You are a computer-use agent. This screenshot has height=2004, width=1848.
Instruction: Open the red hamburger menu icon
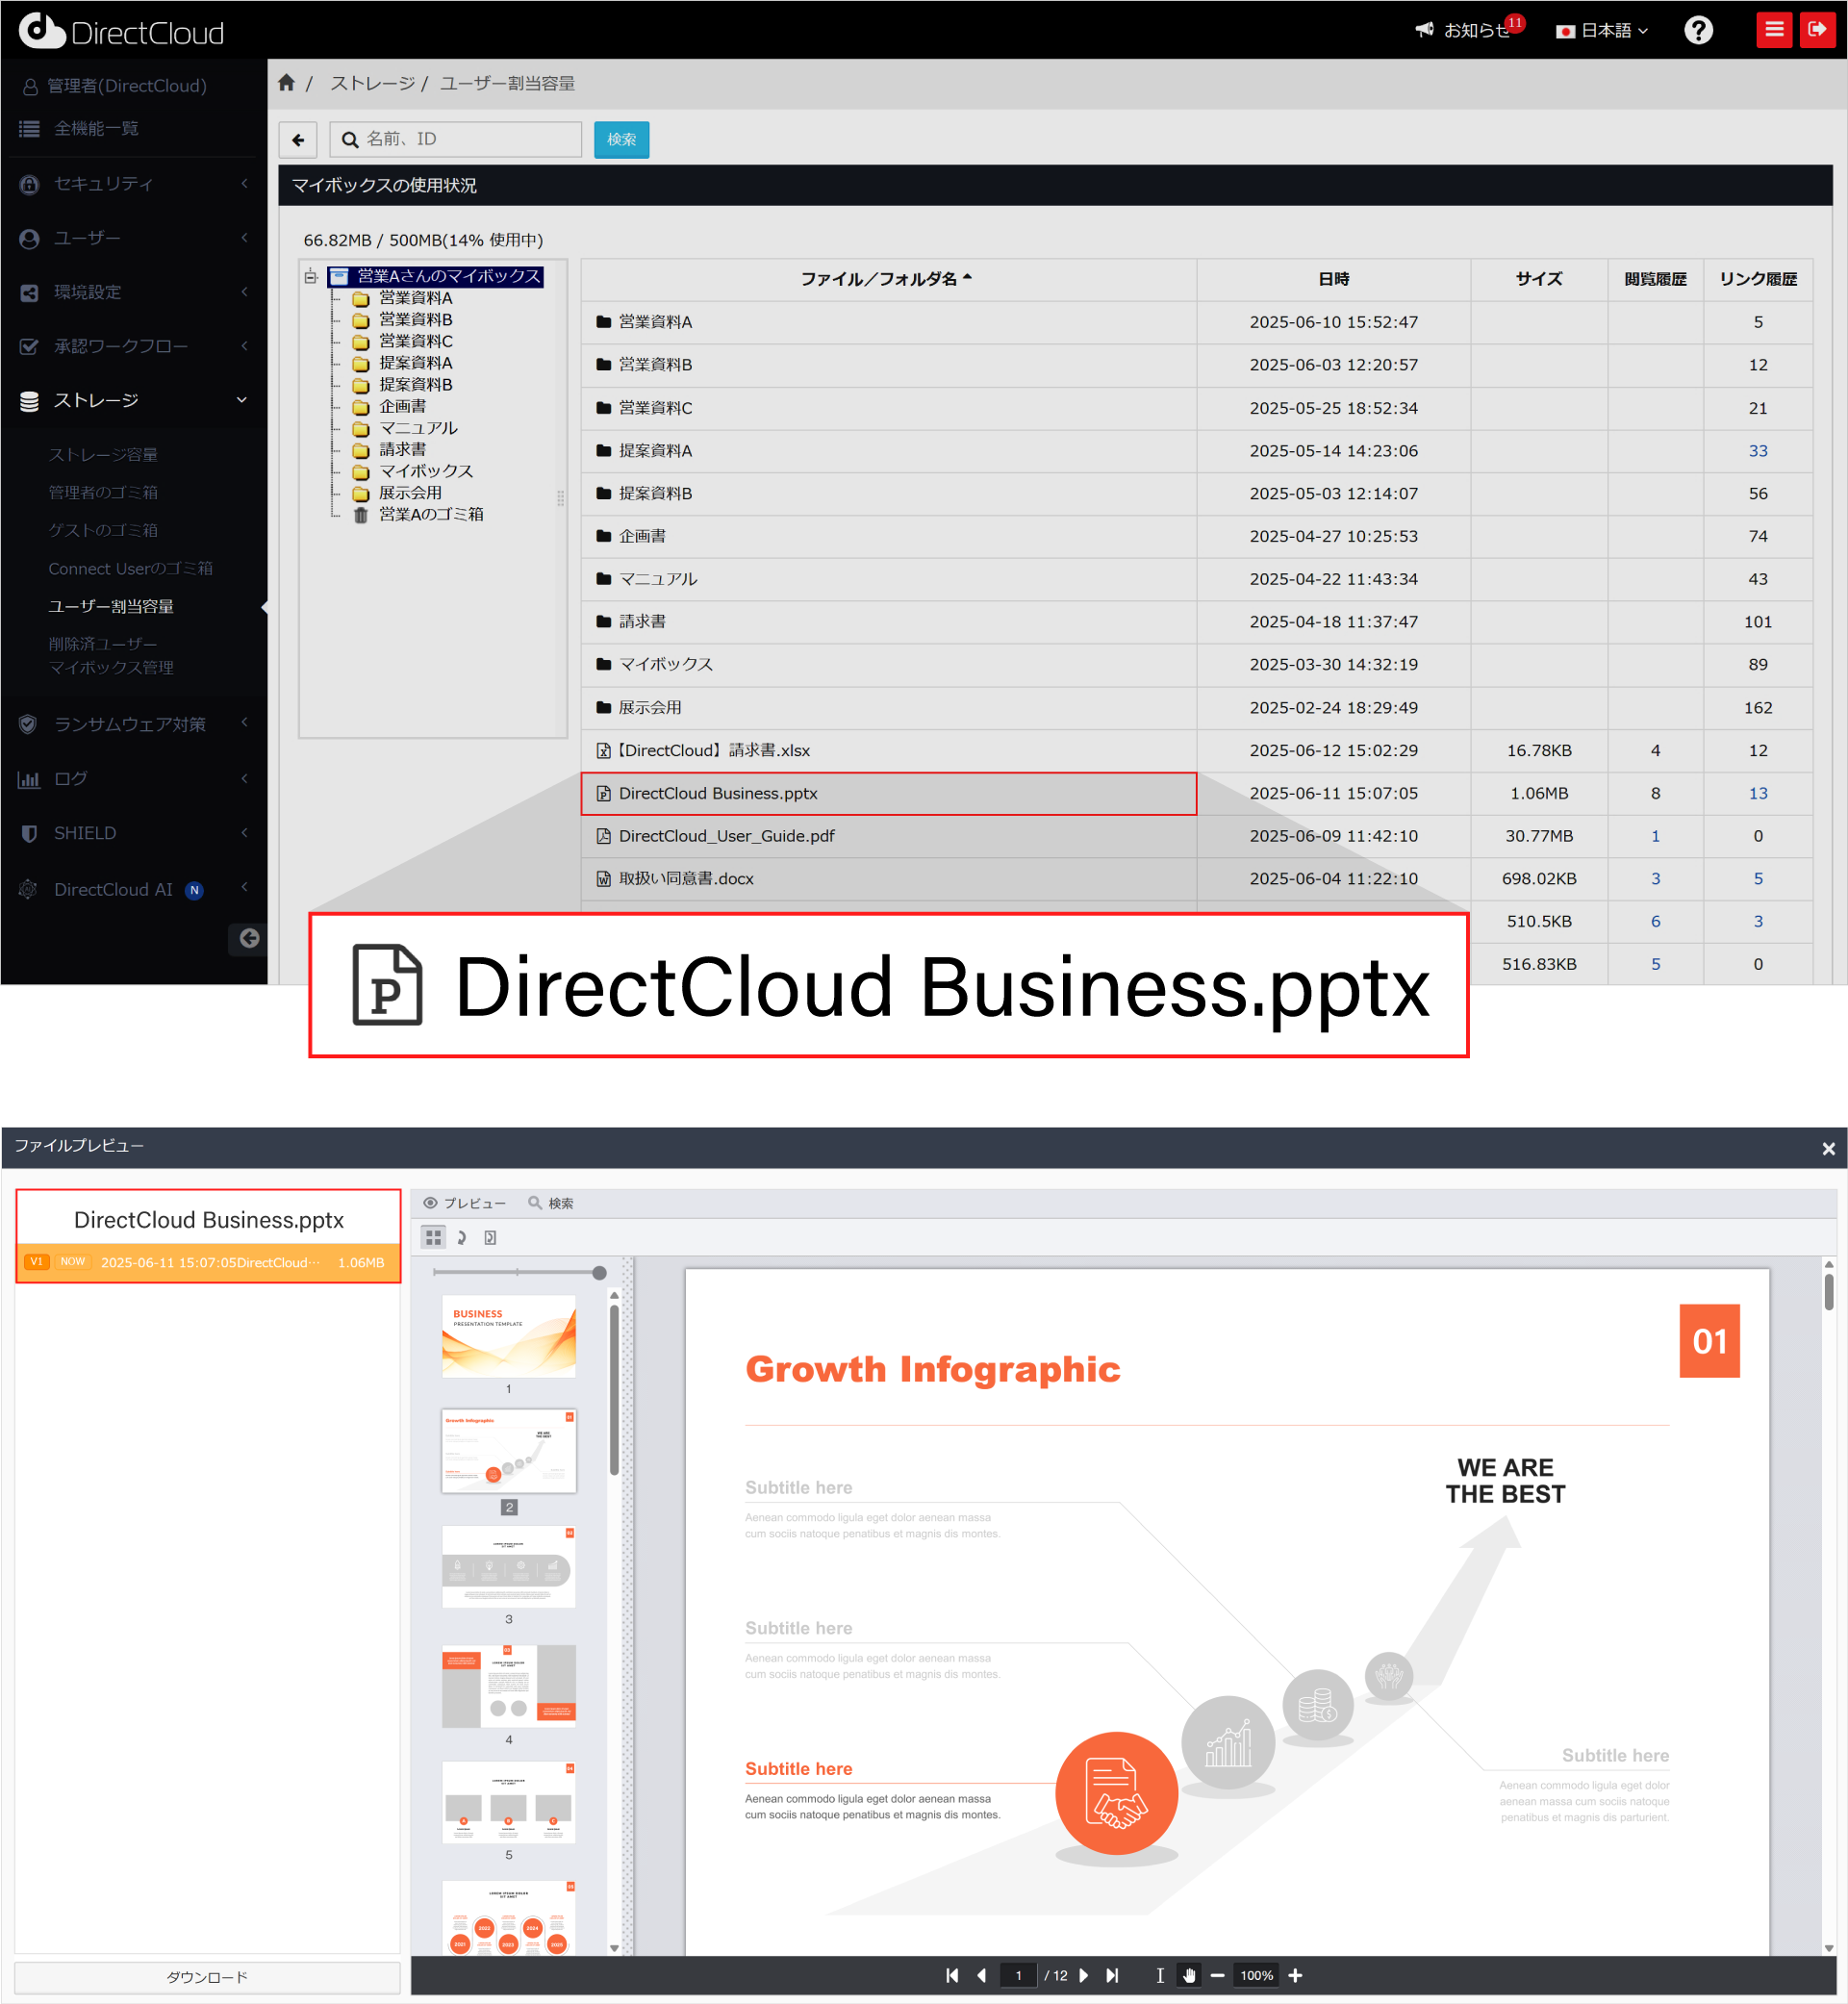pos(1773,29)
